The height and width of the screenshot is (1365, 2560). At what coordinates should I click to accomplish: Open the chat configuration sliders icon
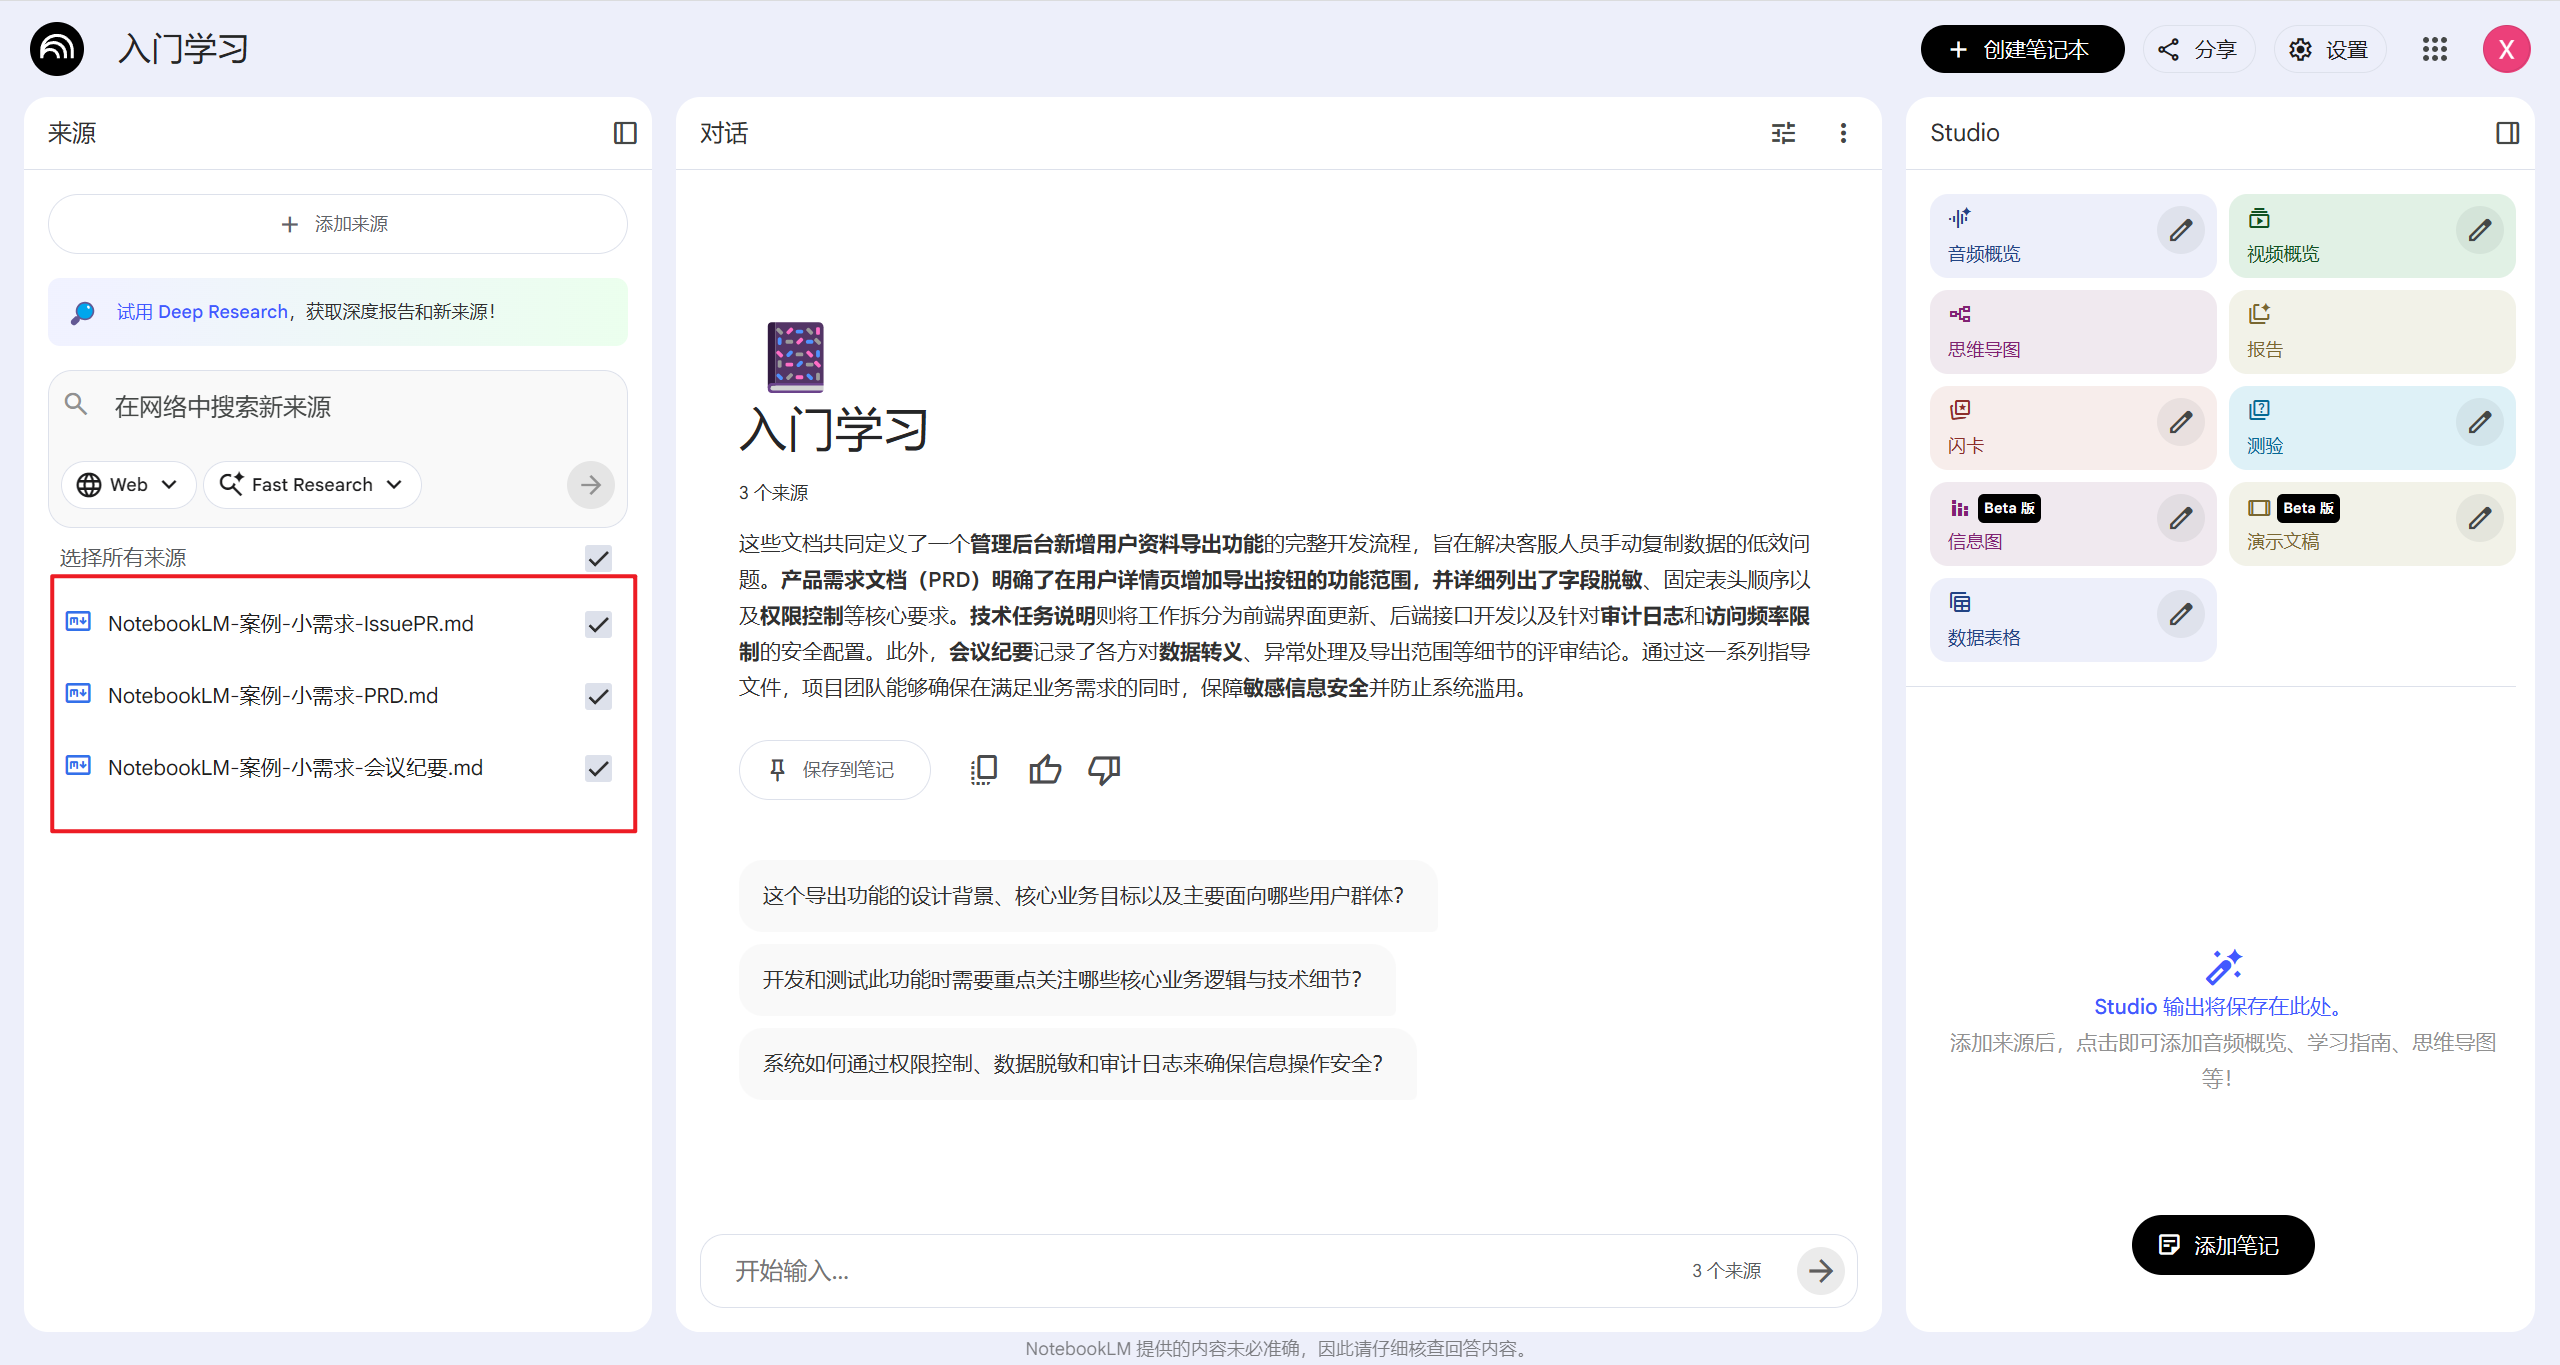pyautogui.click(x=1783, y=133)
